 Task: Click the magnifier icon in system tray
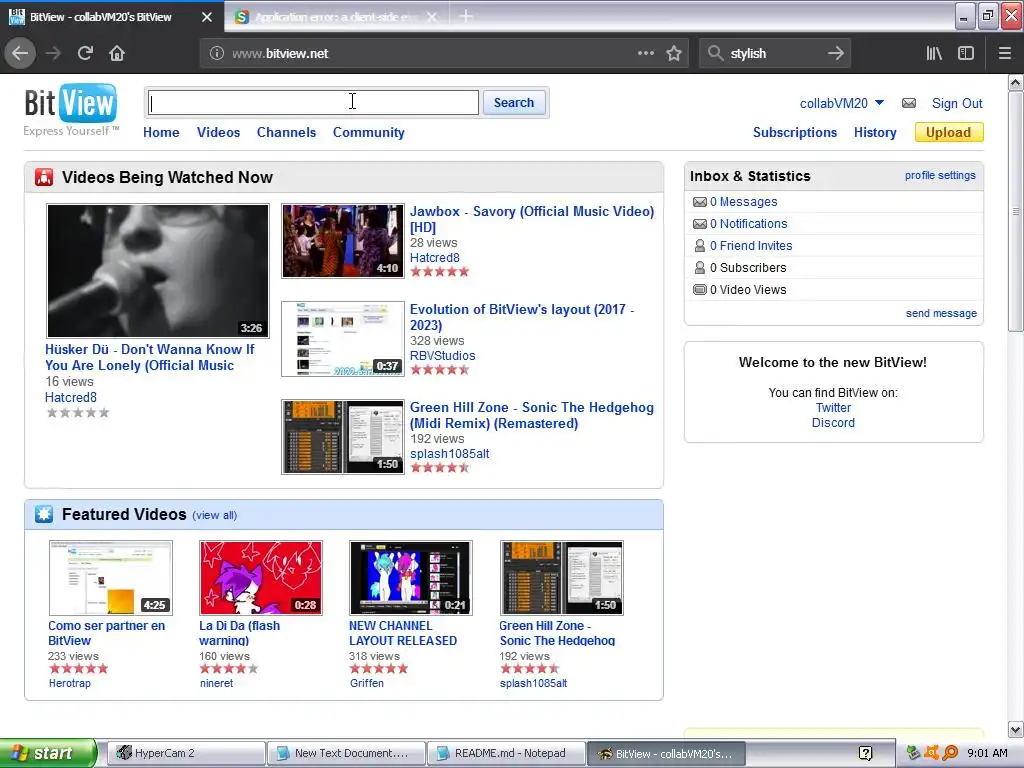point(950,753)
